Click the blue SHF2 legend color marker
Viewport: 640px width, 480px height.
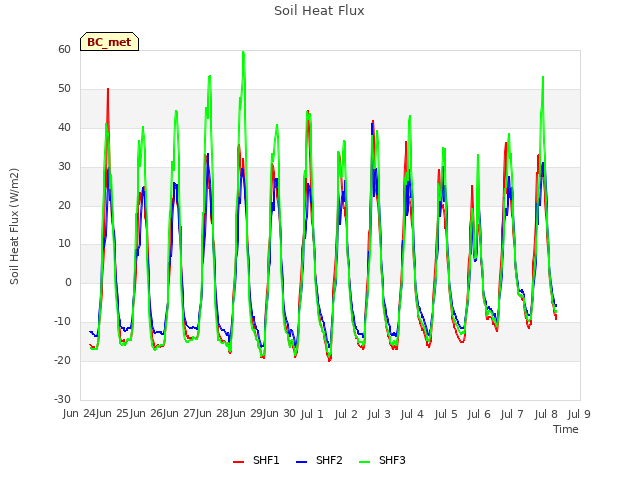tap(301, 462)
